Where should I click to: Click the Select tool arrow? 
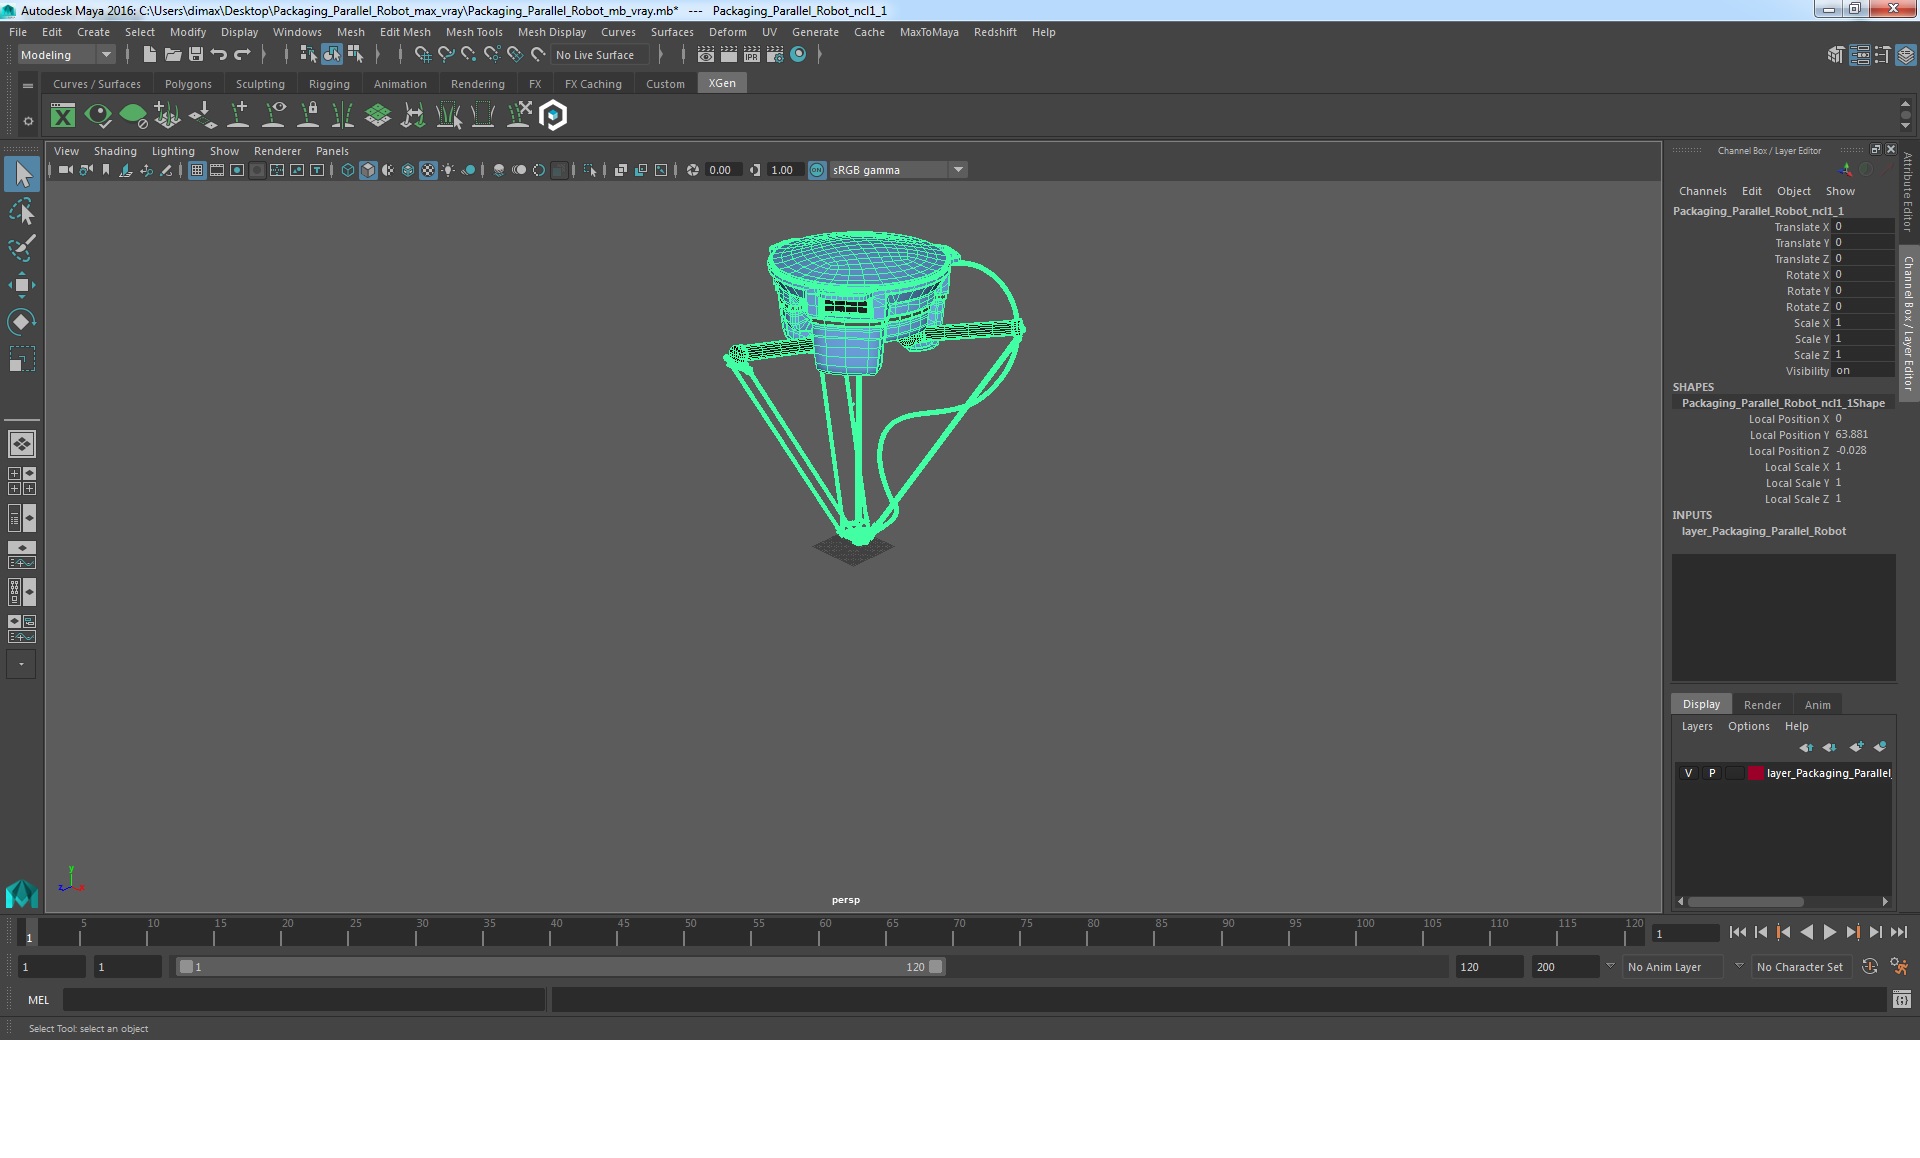pos(22,174)
